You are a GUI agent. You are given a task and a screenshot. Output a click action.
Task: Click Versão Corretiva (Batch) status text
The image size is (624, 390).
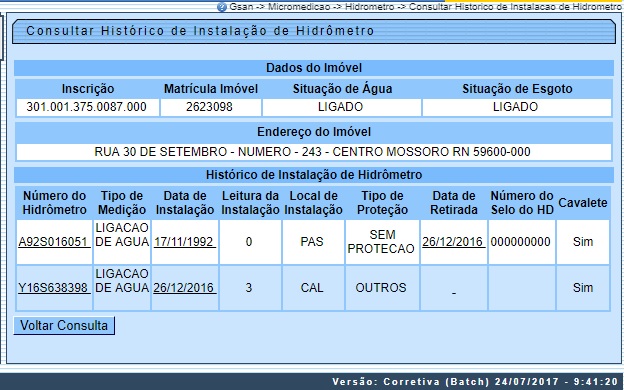475,381
